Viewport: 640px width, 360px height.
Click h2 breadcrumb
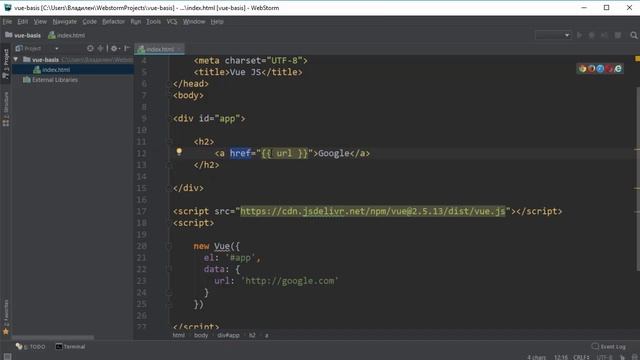click(x=252, y=335)
